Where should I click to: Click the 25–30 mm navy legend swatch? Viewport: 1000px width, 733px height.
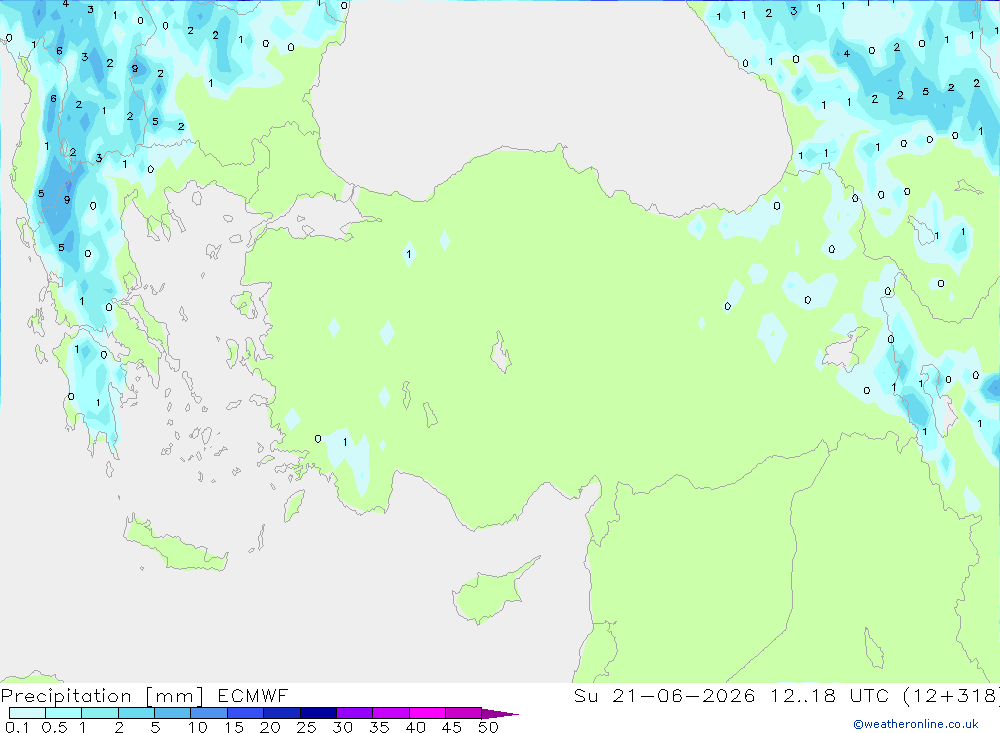(318, 713)
